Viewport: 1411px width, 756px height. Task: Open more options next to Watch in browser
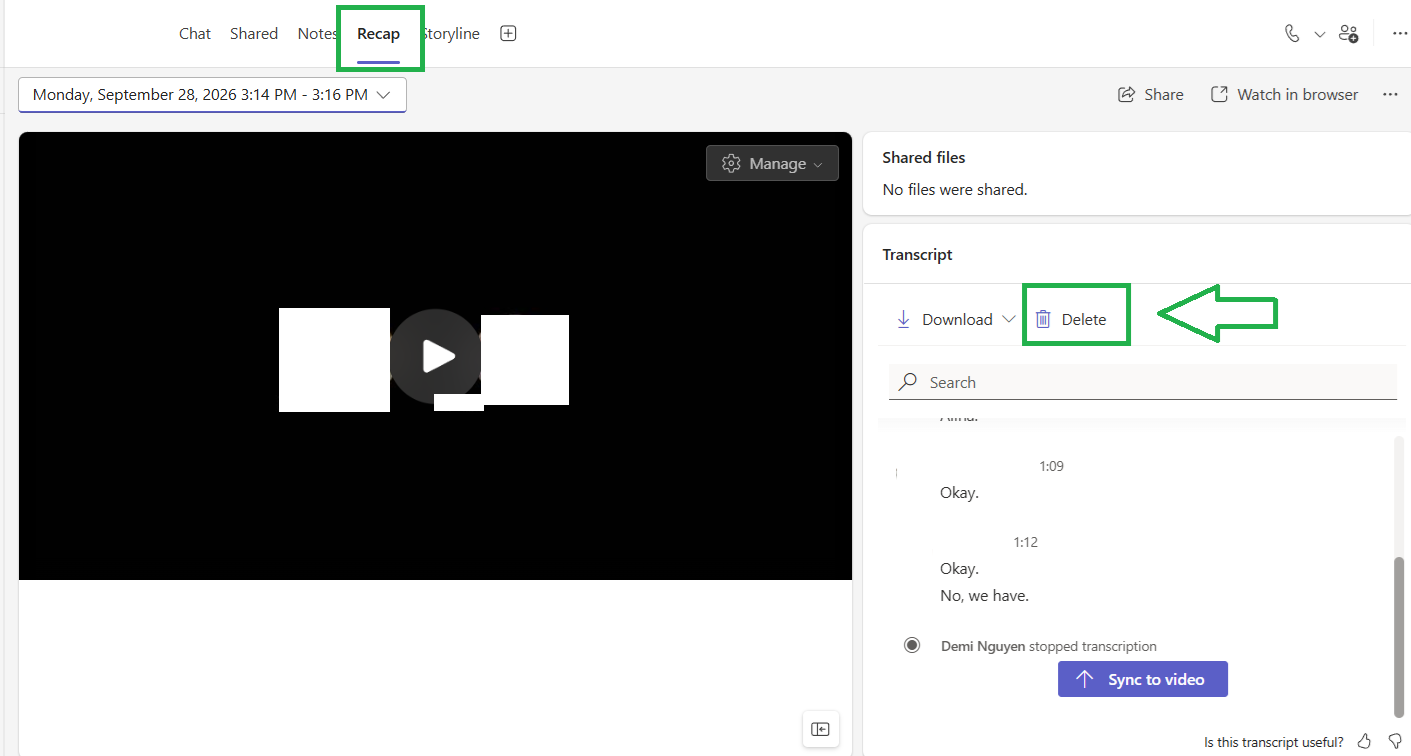coord(1390,94)
